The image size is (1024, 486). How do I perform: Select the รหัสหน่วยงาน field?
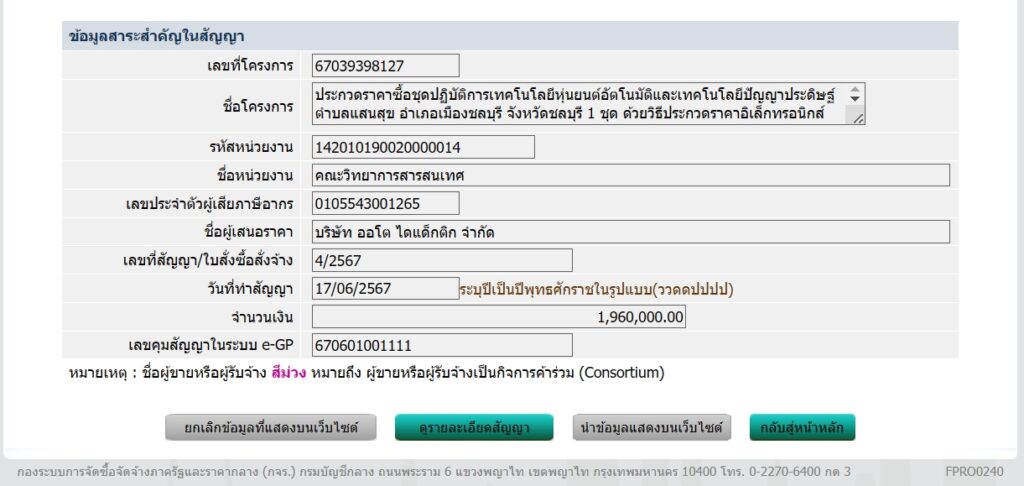pos(423,147)
